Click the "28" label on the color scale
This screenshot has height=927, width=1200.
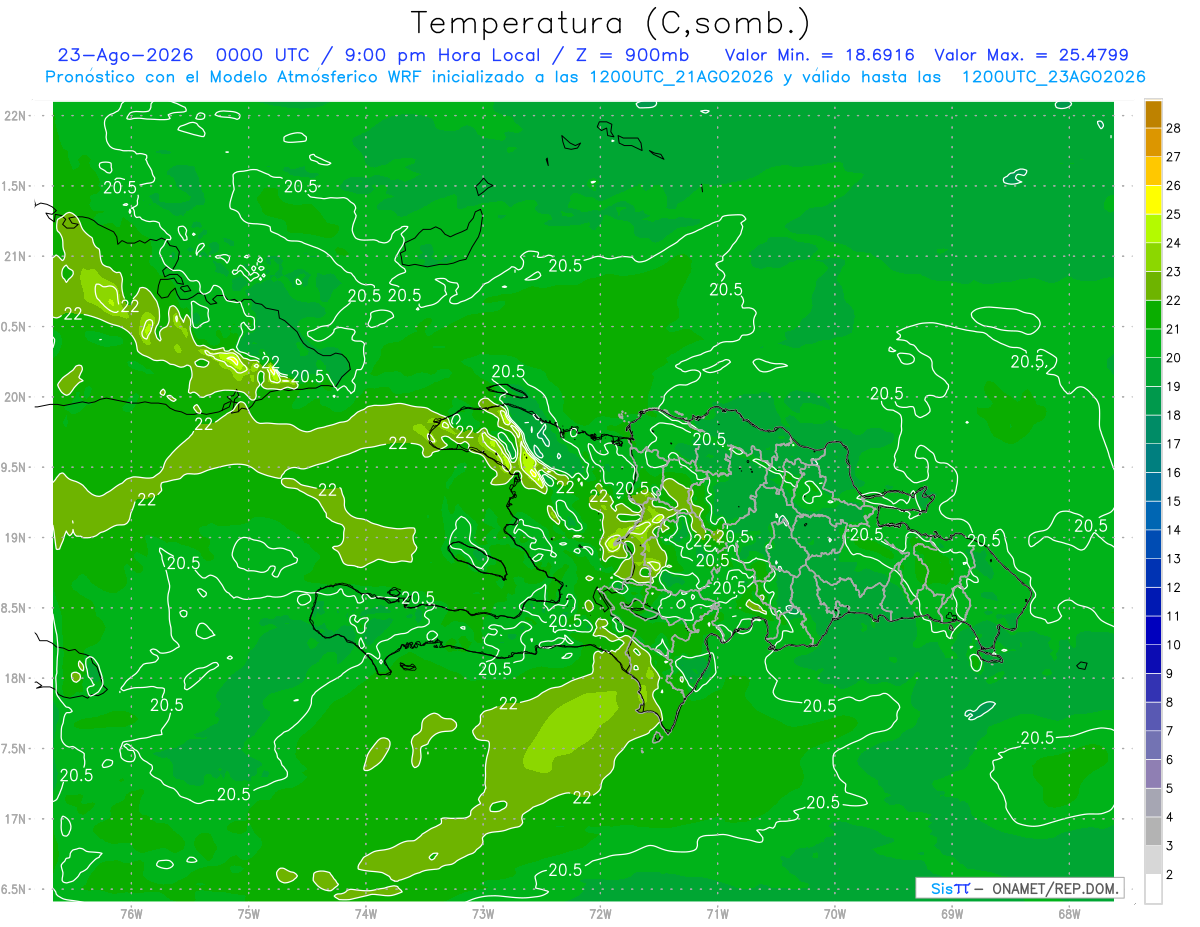1175,128
